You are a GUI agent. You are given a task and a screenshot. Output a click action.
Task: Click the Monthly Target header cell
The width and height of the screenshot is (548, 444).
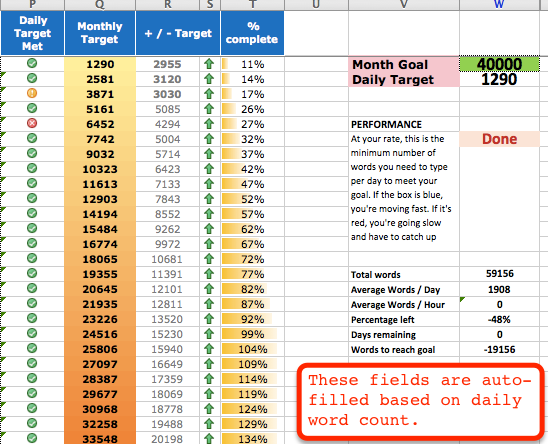point(100,33)
